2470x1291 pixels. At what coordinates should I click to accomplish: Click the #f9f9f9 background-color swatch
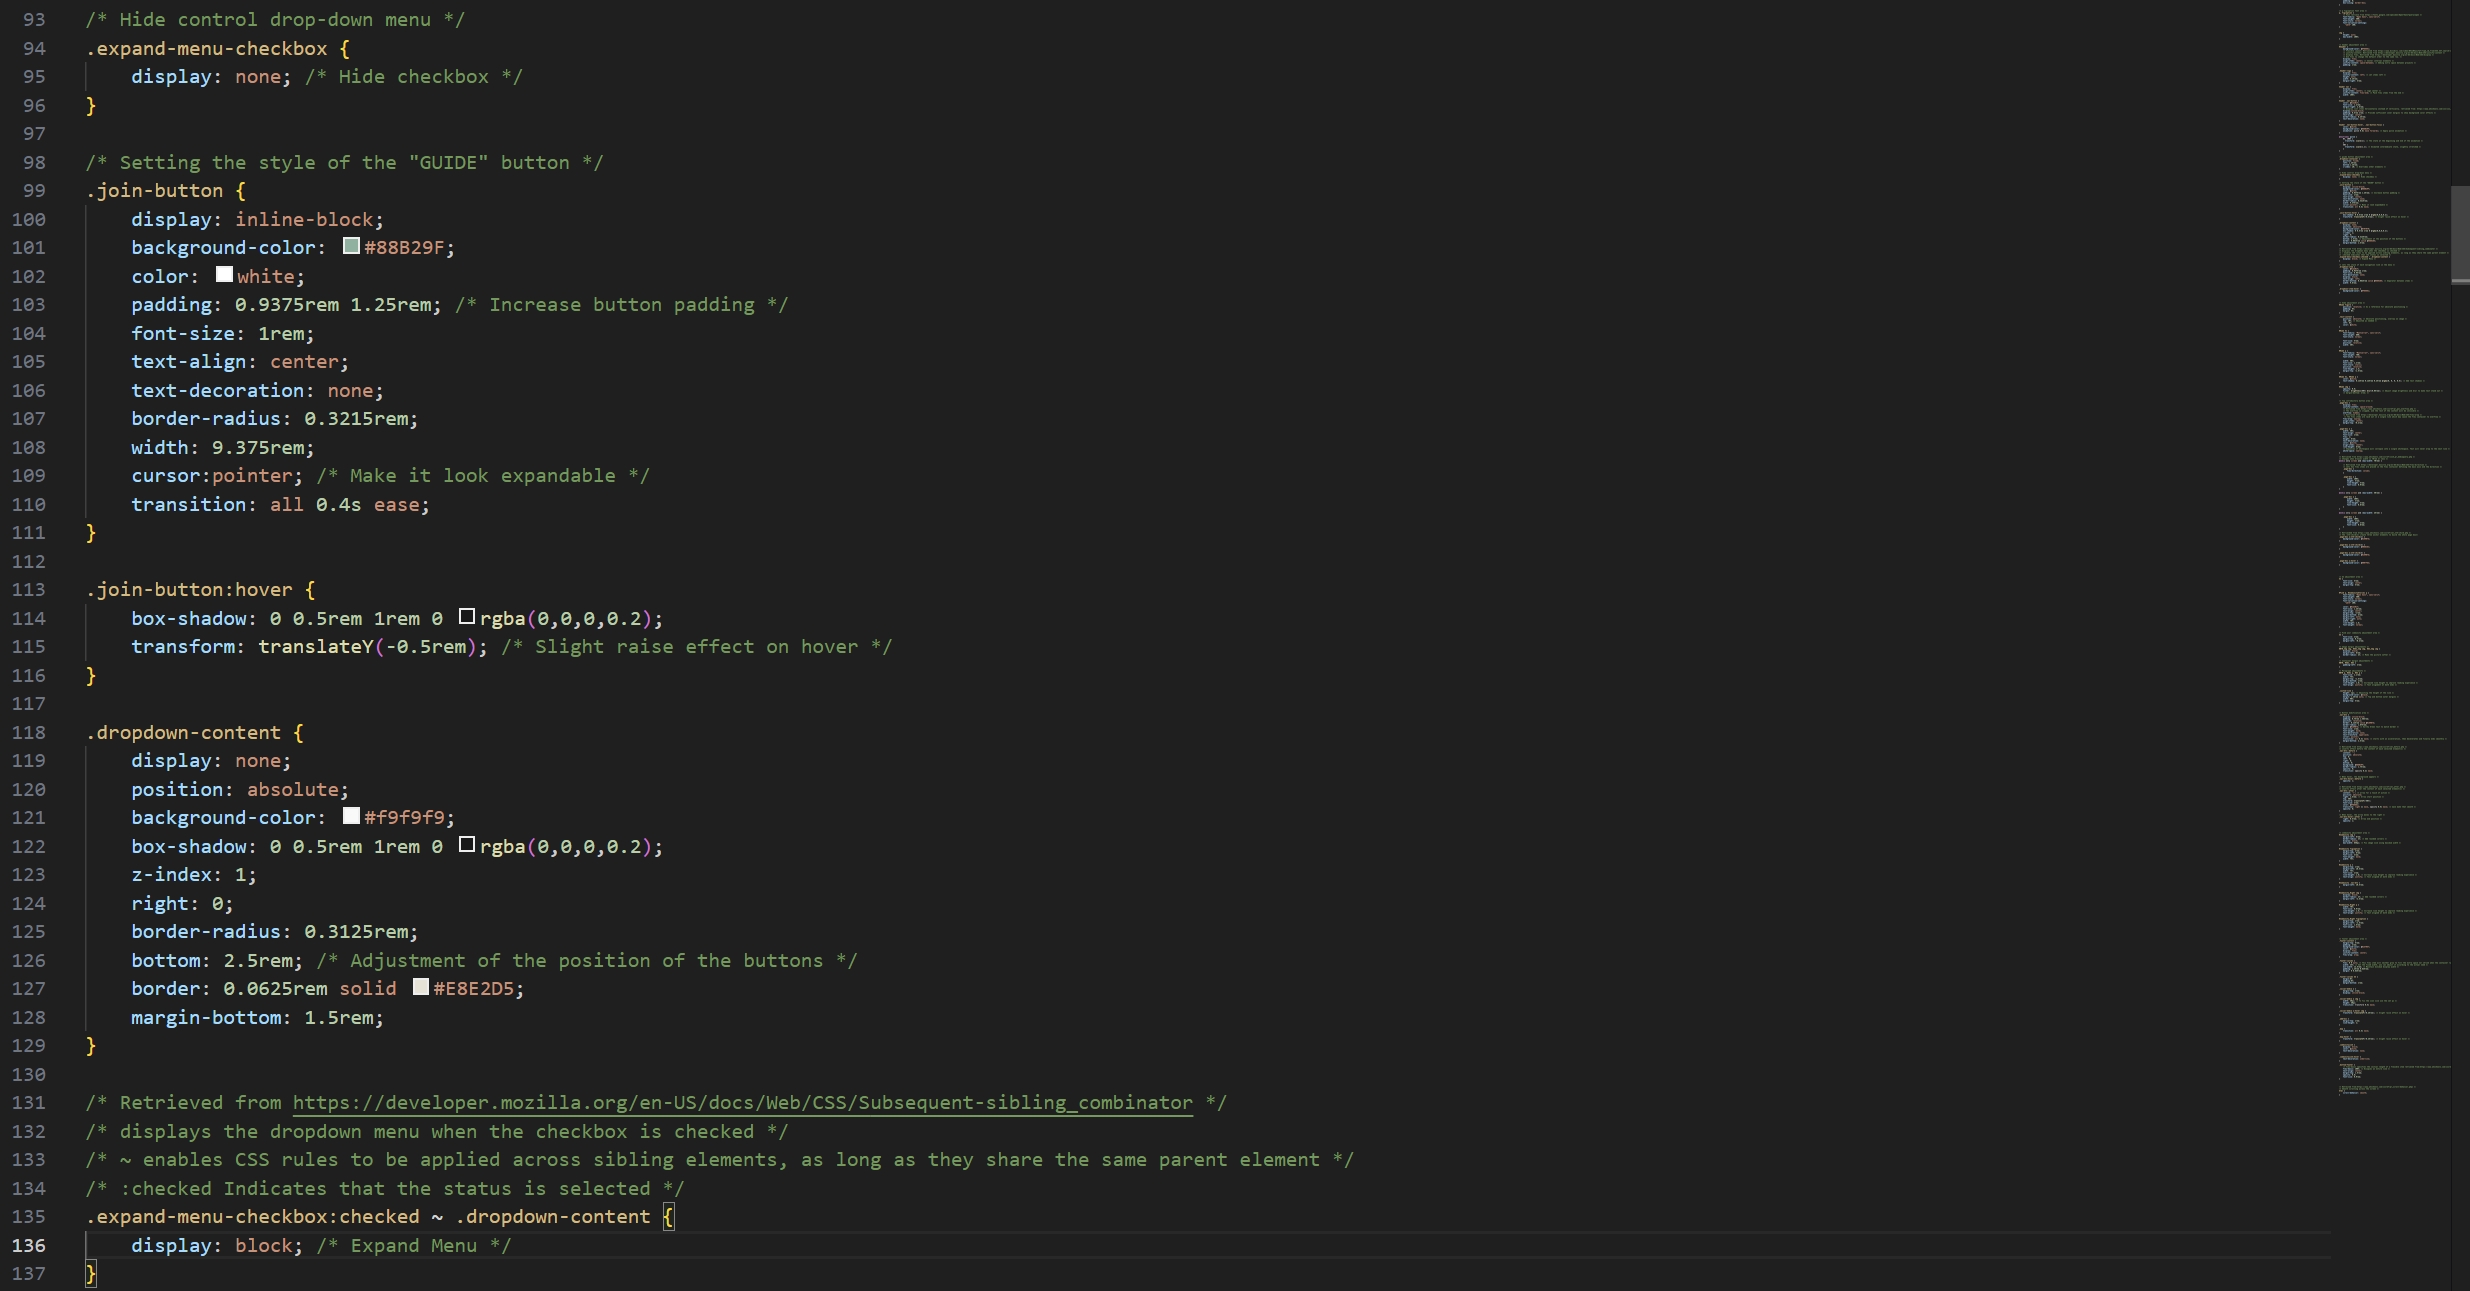pos(352,816)
